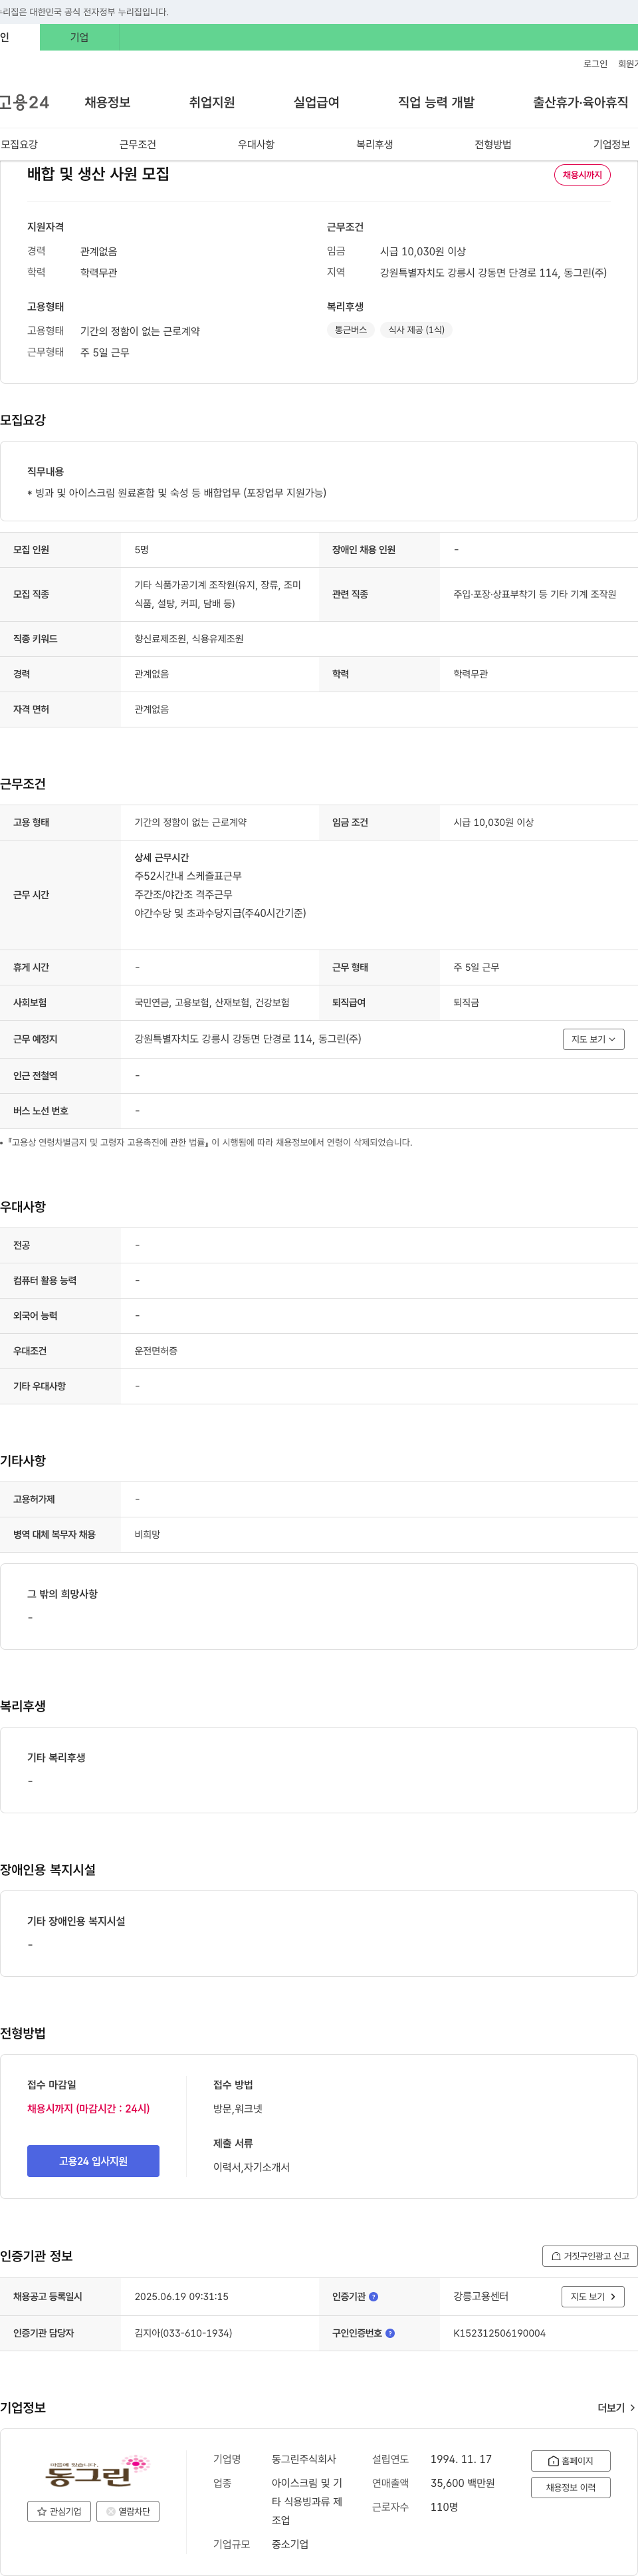Open the 실업급여 menu
This screenshot has height=2576, width=638.
316,102
